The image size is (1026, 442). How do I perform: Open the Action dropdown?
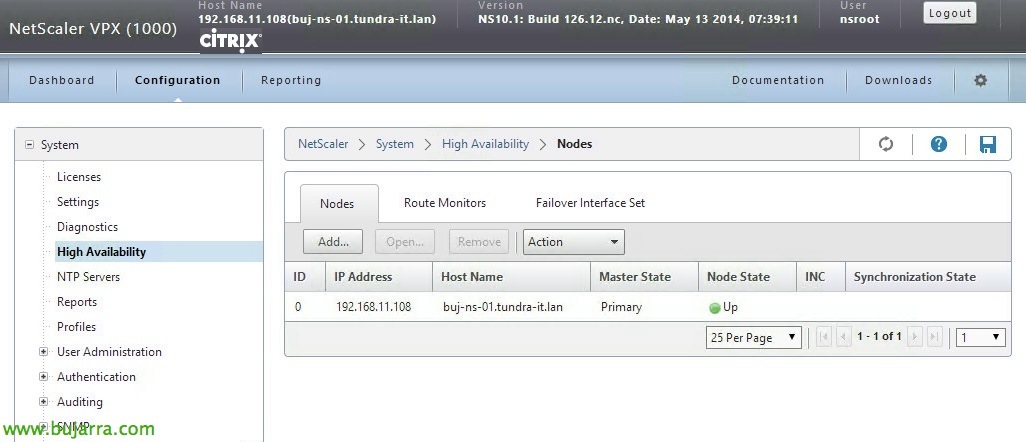click(574, 242)
